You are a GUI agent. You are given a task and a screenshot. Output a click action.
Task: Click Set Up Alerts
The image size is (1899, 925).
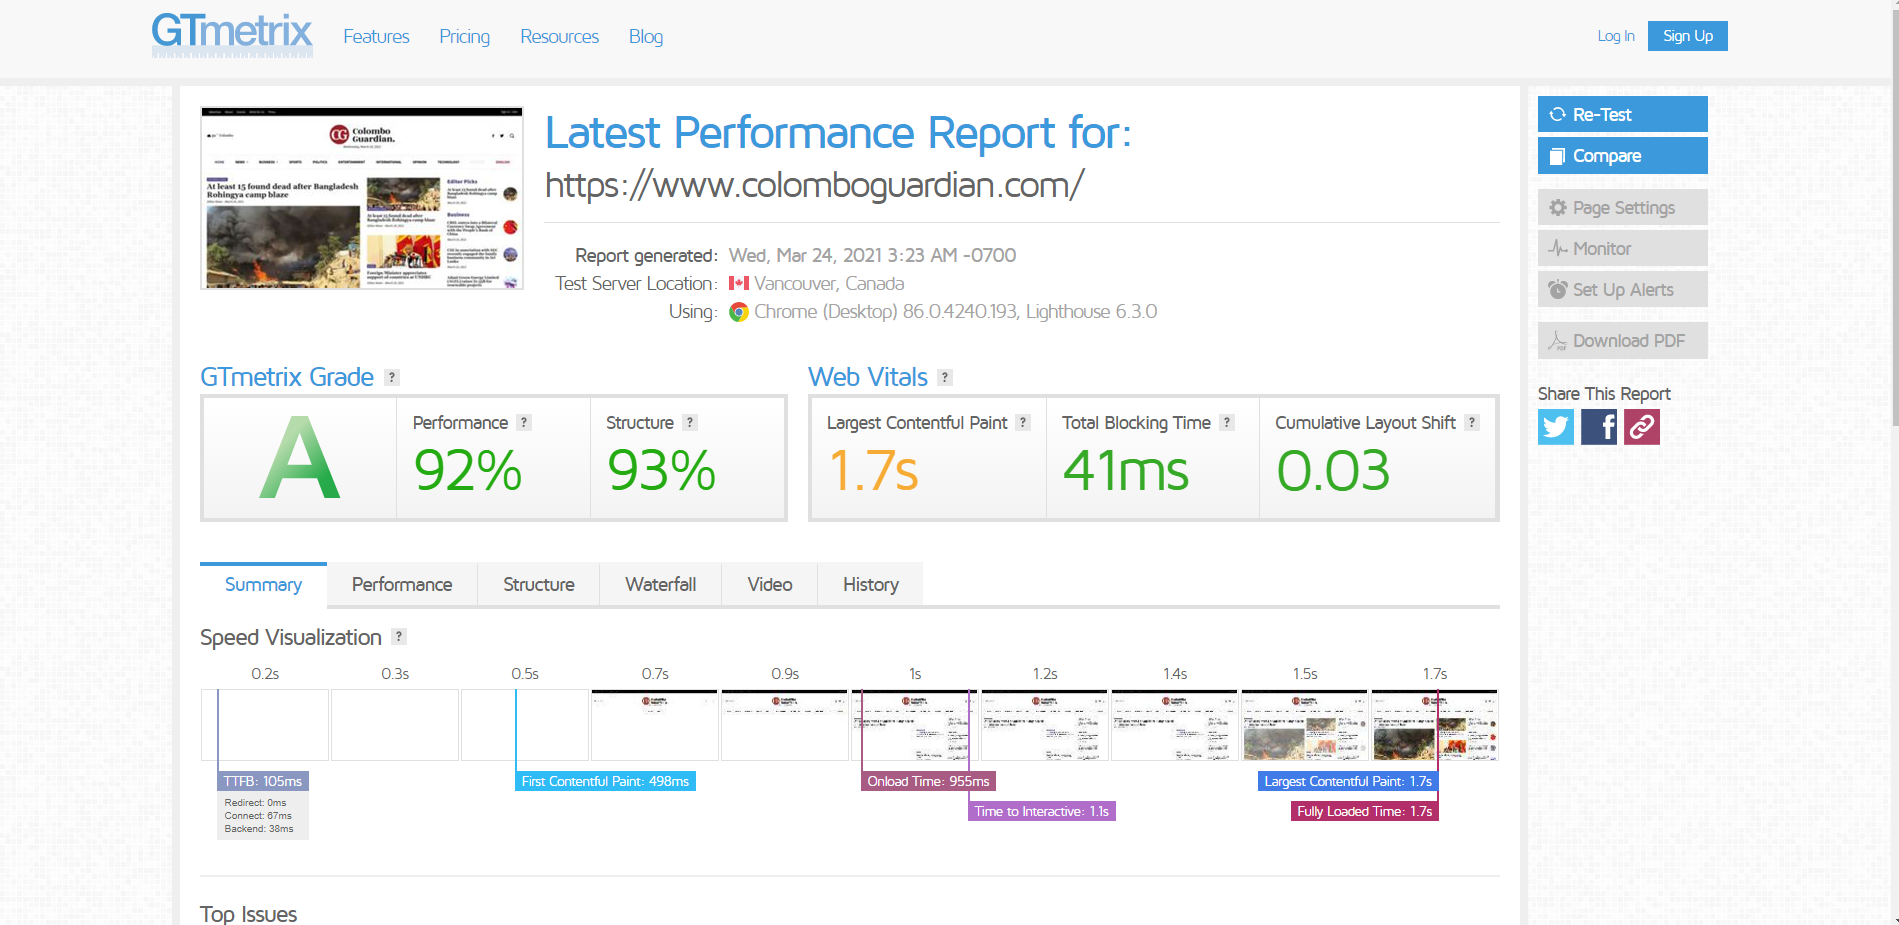(x=1622, y=289)
